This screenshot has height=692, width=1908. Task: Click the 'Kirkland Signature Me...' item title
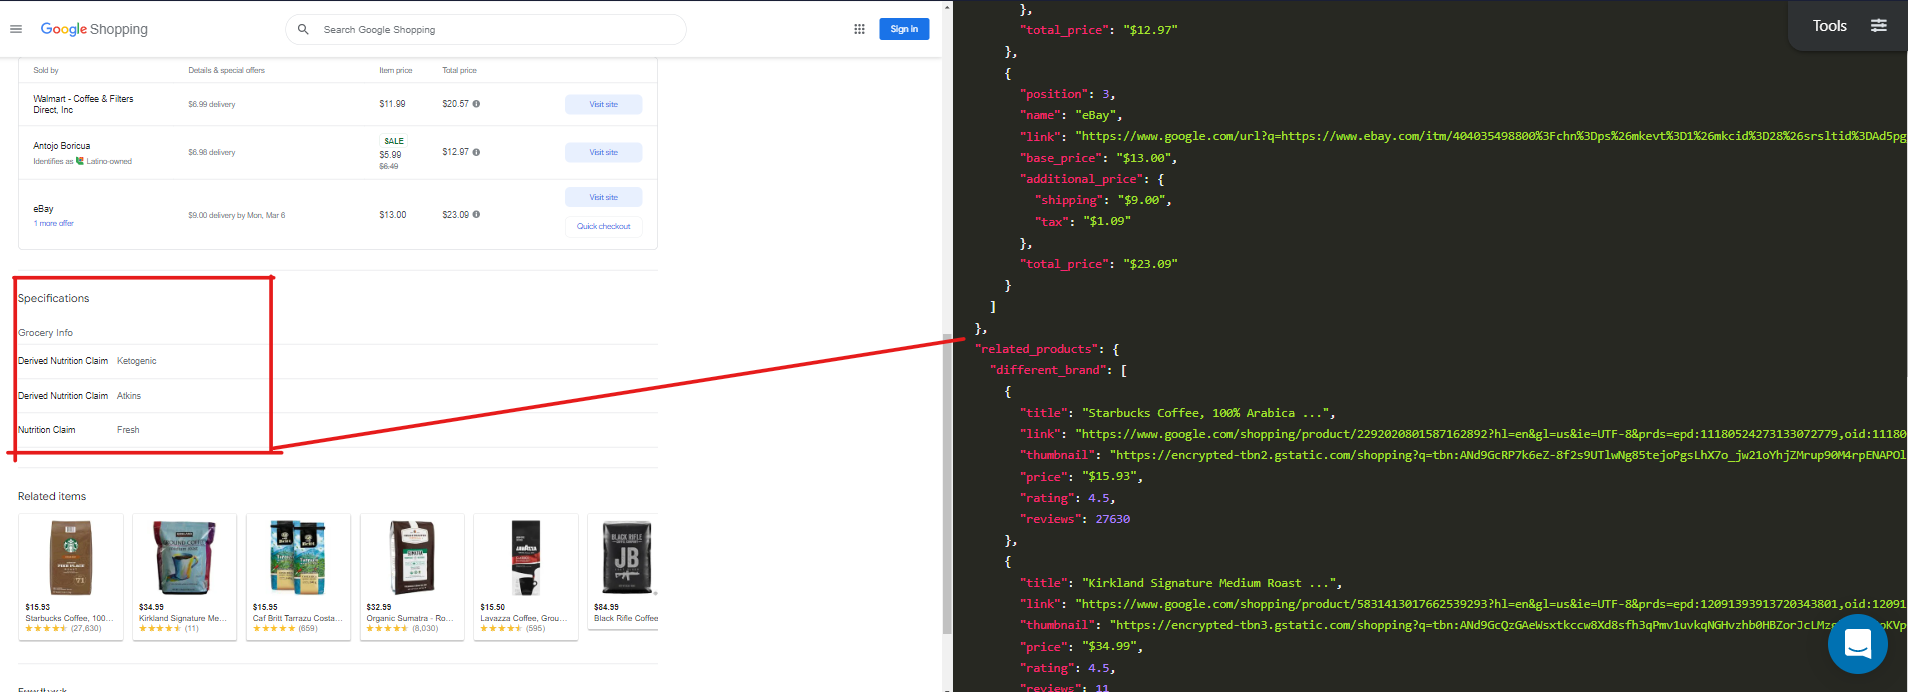click(x=183, y=618)
